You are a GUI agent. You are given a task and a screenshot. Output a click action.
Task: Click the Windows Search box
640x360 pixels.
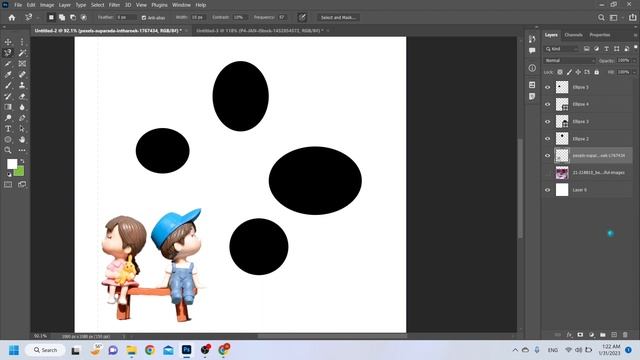coord(46,350)
